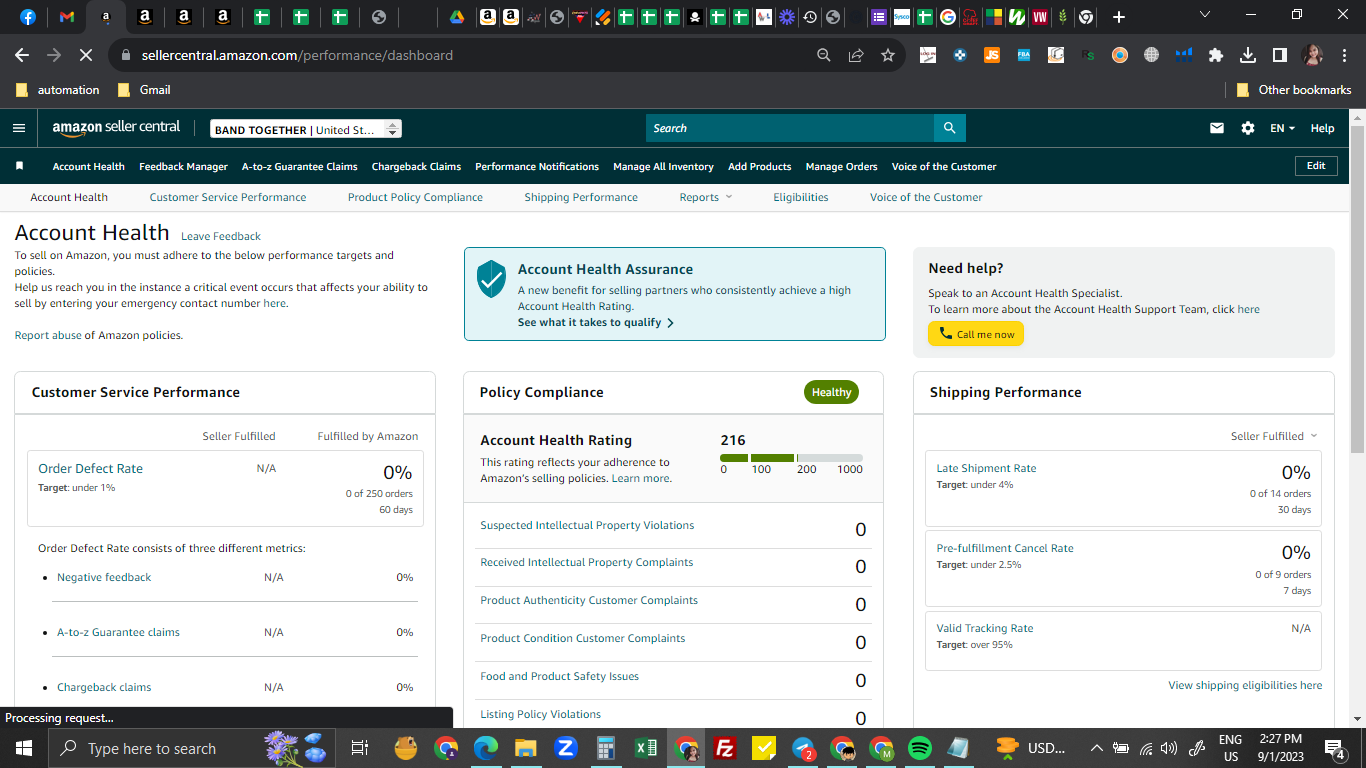Open the messages envelope icon
Image resolution: width=1366 pixels, height=768 pixels.
point(1217,128)
